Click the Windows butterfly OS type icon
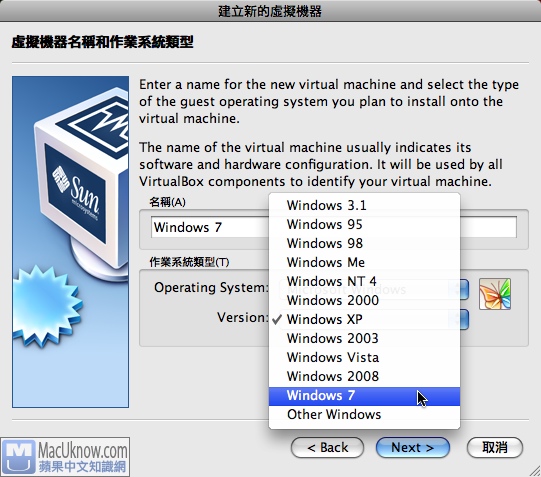 click(495, 294)
